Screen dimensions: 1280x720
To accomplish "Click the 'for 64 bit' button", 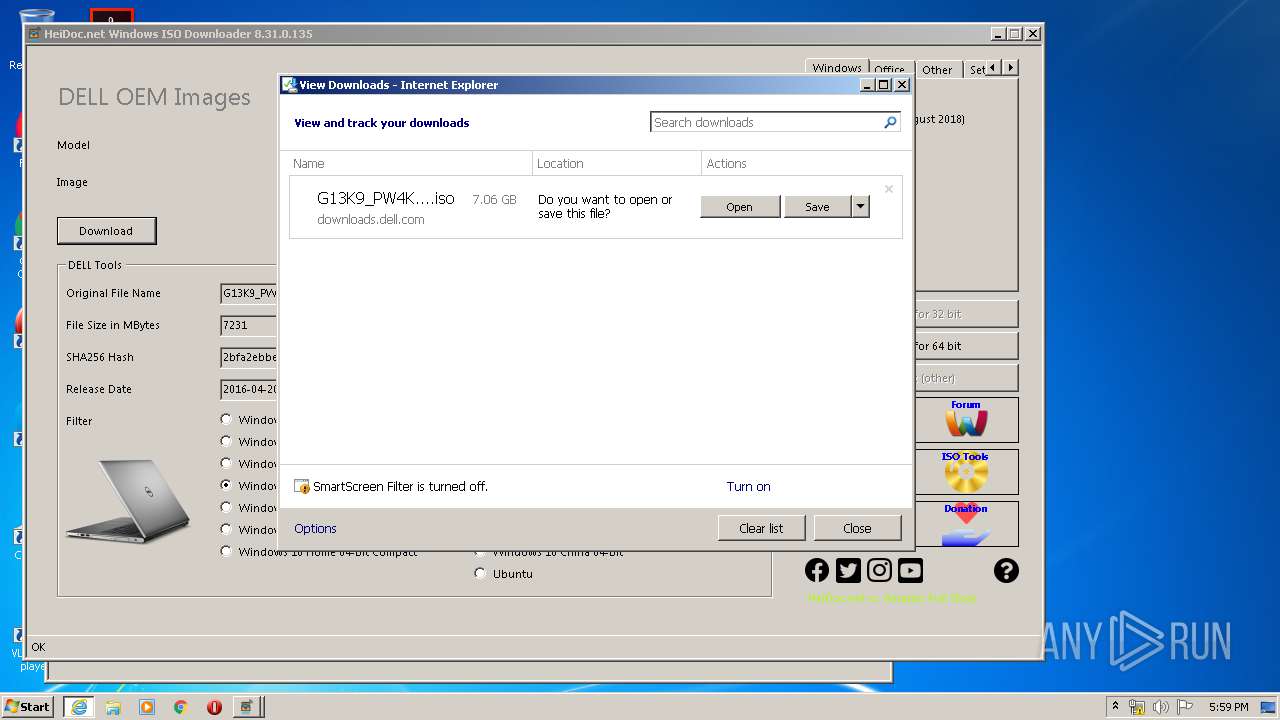I will pyautogui.click(x=965, y=346).
